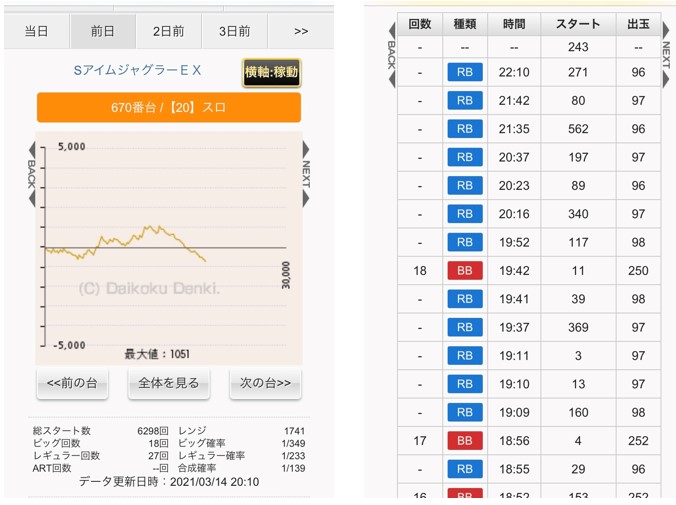Click start count 562 in 21:35 row

click(578, 129)
